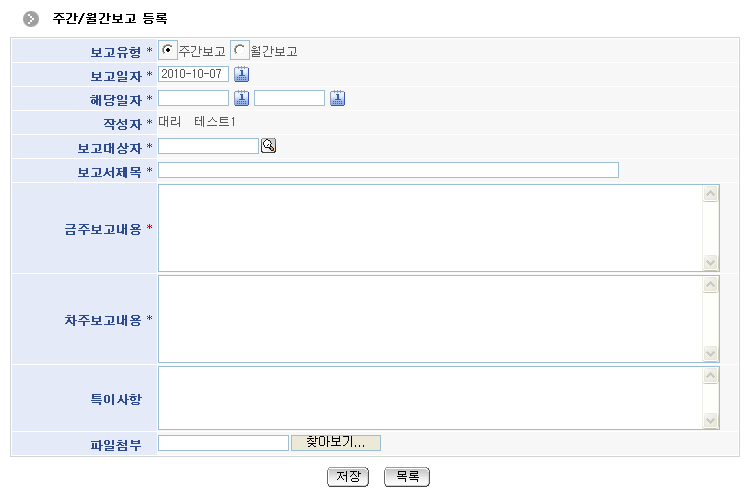This screenshot has height=497, width=752.
Task: Click the arrow icon beside 주간/월간보고 등록
Action: 32,19
